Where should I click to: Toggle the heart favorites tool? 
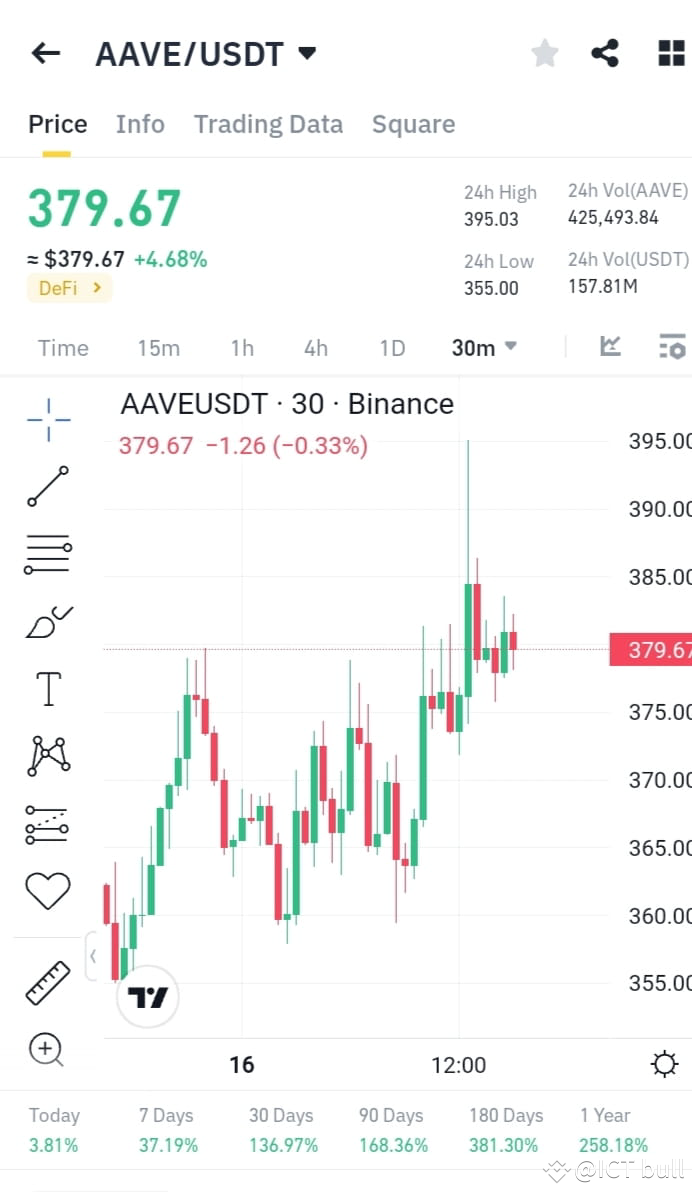47,890
